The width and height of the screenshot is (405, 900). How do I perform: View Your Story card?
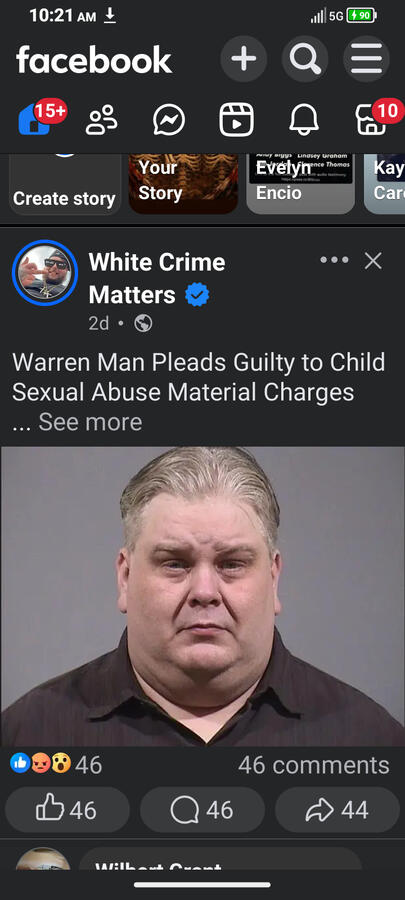184,184
